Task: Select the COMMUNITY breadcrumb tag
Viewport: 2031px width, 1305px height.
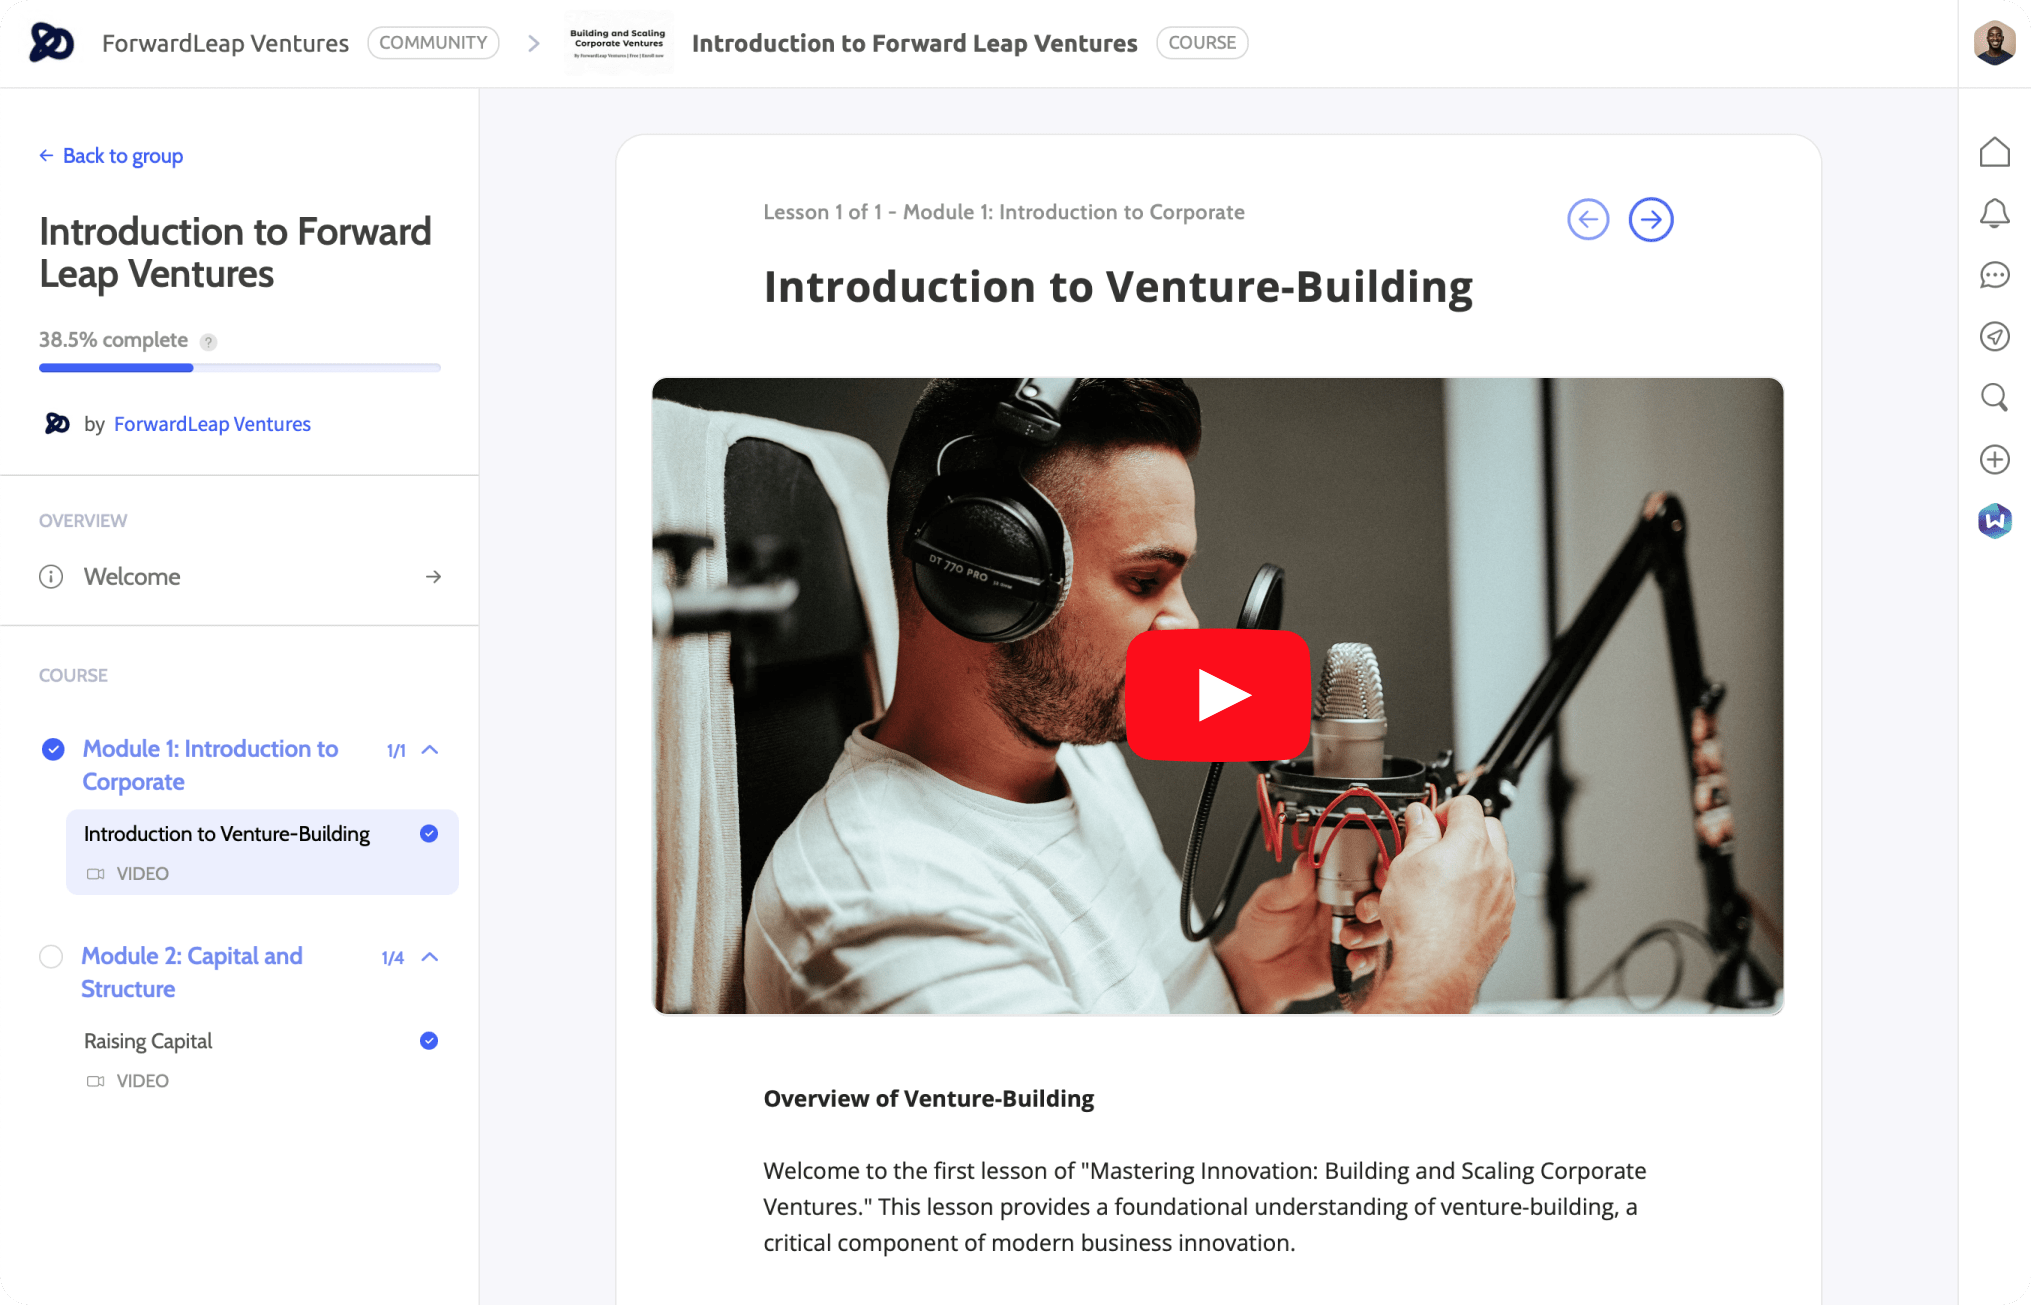Action: coord(433,43)
